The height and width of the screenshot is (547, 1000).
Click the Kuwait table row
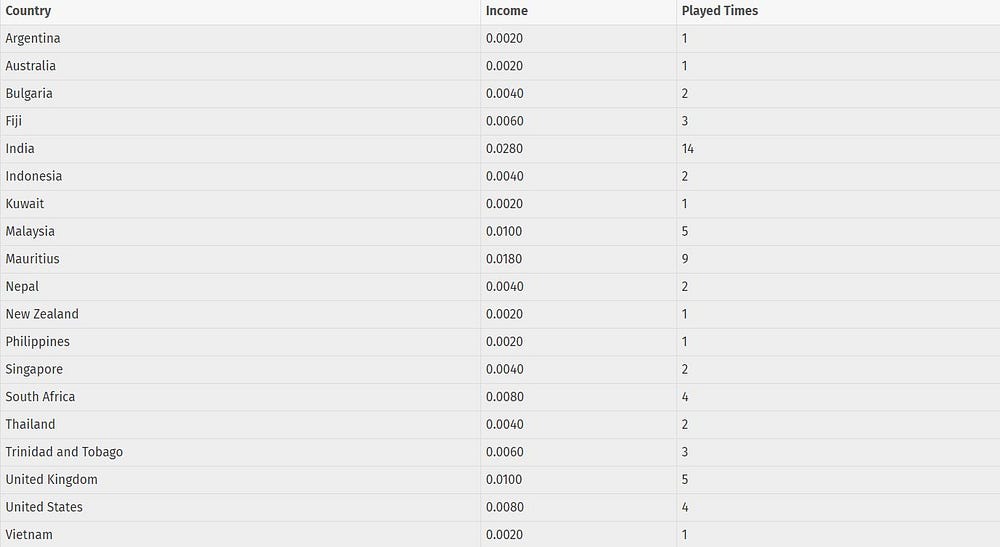tap(500, 204)
